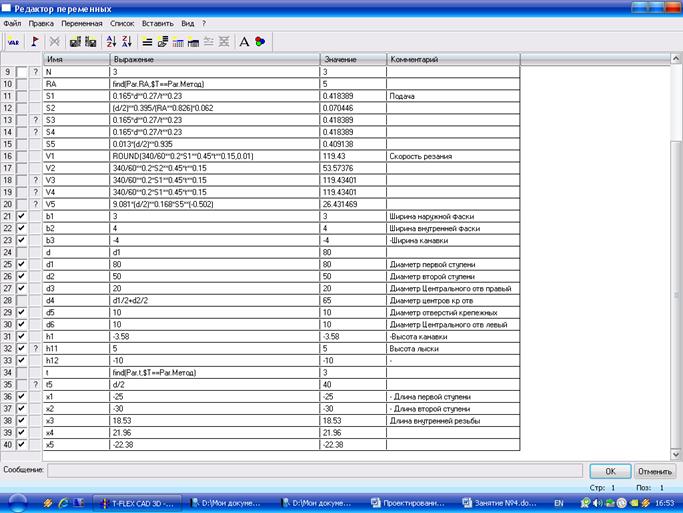Image resolution: width=683 pixels, height=513 pixels.
Task: Open the Файл menu
Action: (12, 24)
